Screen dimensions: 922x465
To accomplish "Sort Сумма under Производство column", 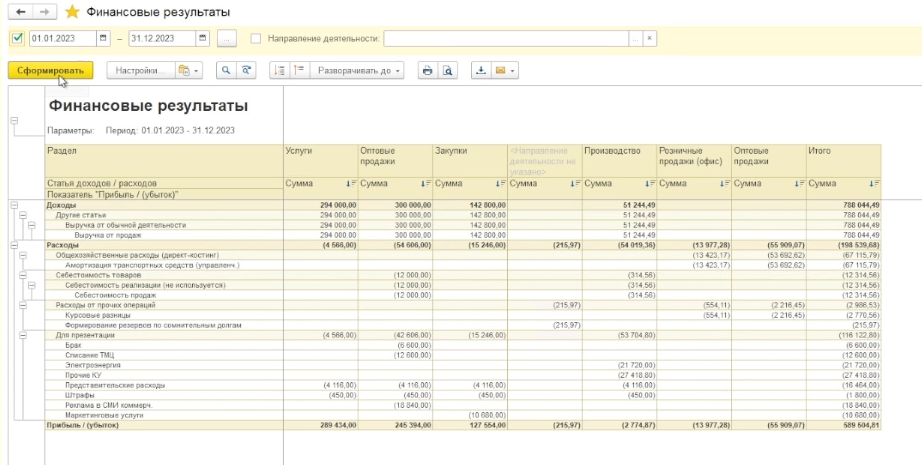I will tap(650, 183).
